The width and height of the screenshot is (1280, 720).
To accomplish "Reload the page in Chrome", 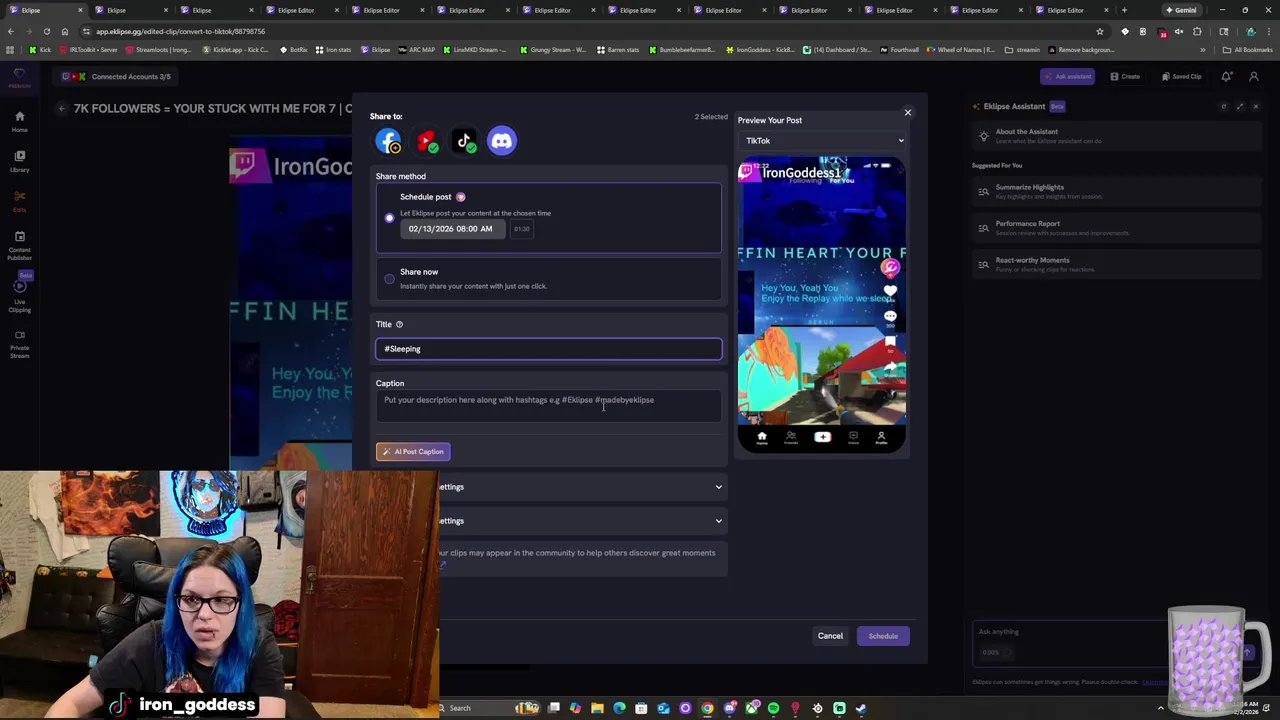I will 46,31.
